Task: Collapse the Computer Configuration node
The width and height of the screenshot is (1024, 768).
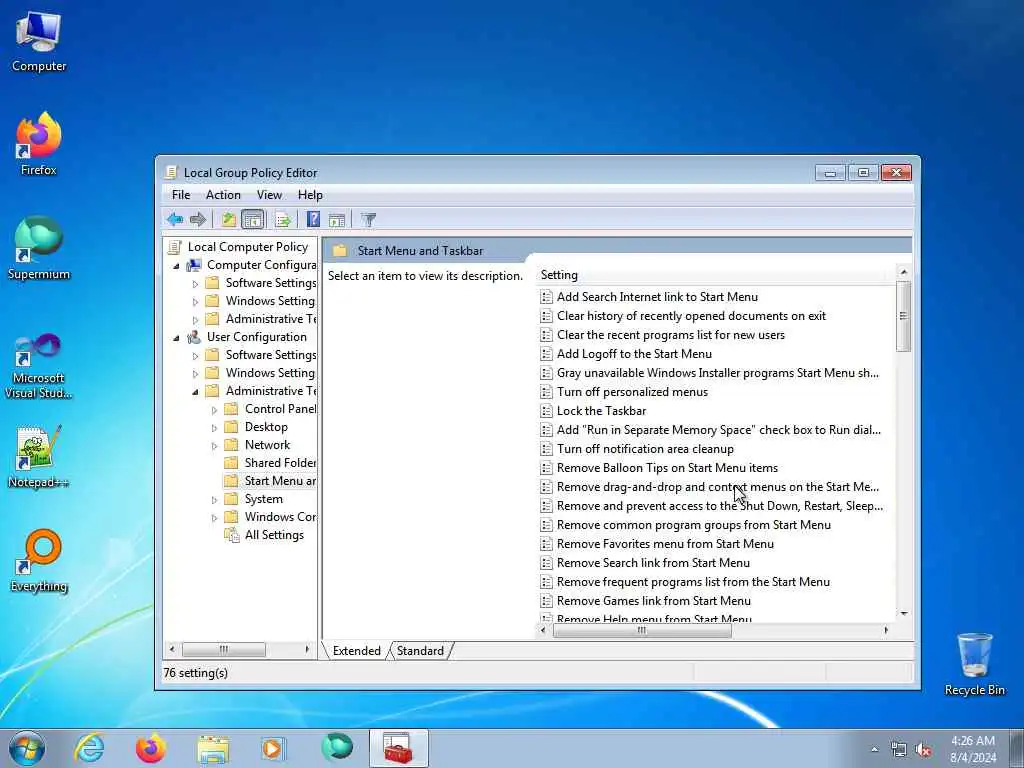Action: pos(176,266)
